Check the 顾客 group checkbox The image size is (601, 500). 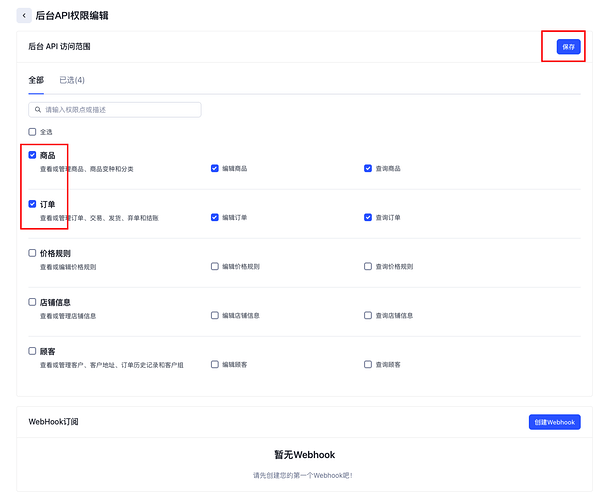[x=32, y=351]
